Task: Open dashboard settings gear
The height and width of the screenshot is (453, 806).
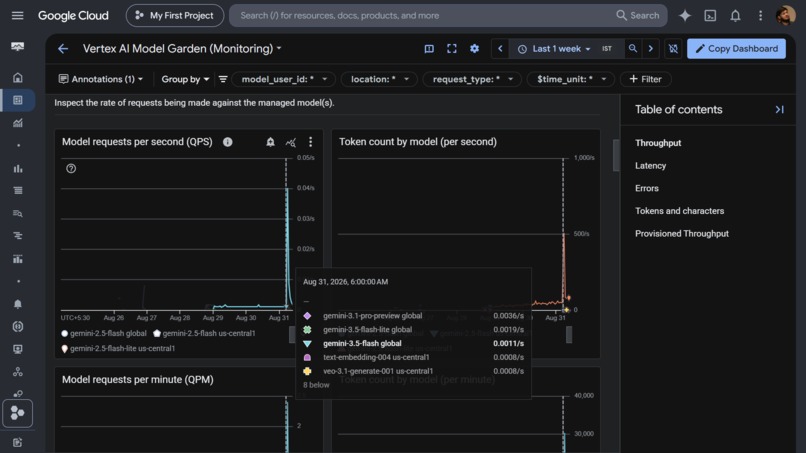Action: (474, 48)
